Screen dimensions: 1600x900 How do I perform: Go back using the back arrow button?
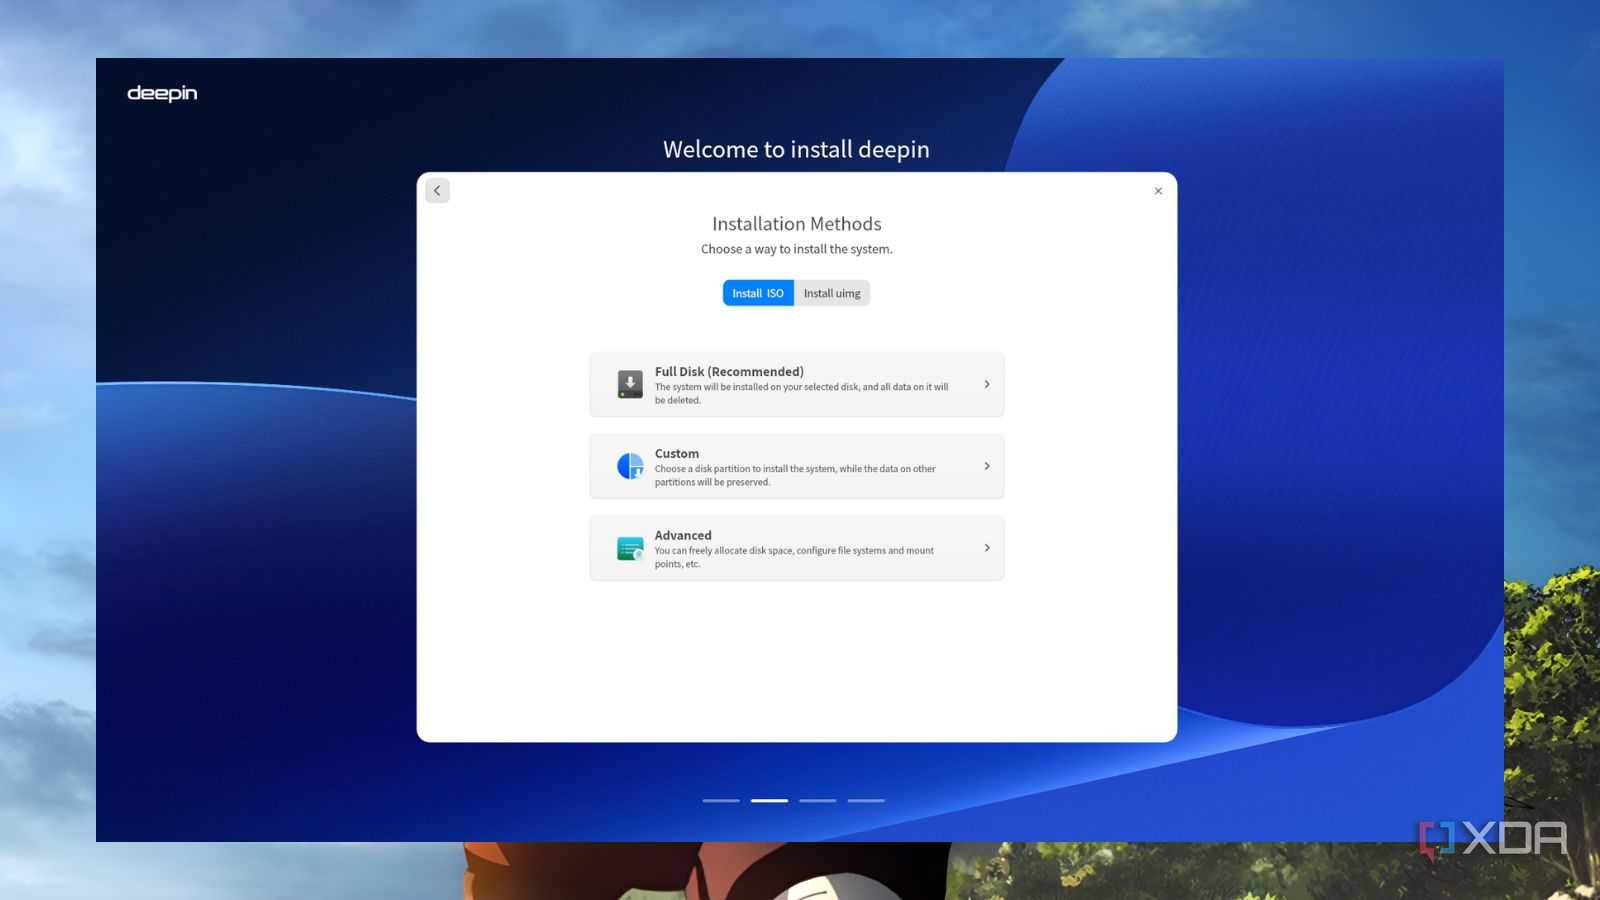click(x=437, y=191)
